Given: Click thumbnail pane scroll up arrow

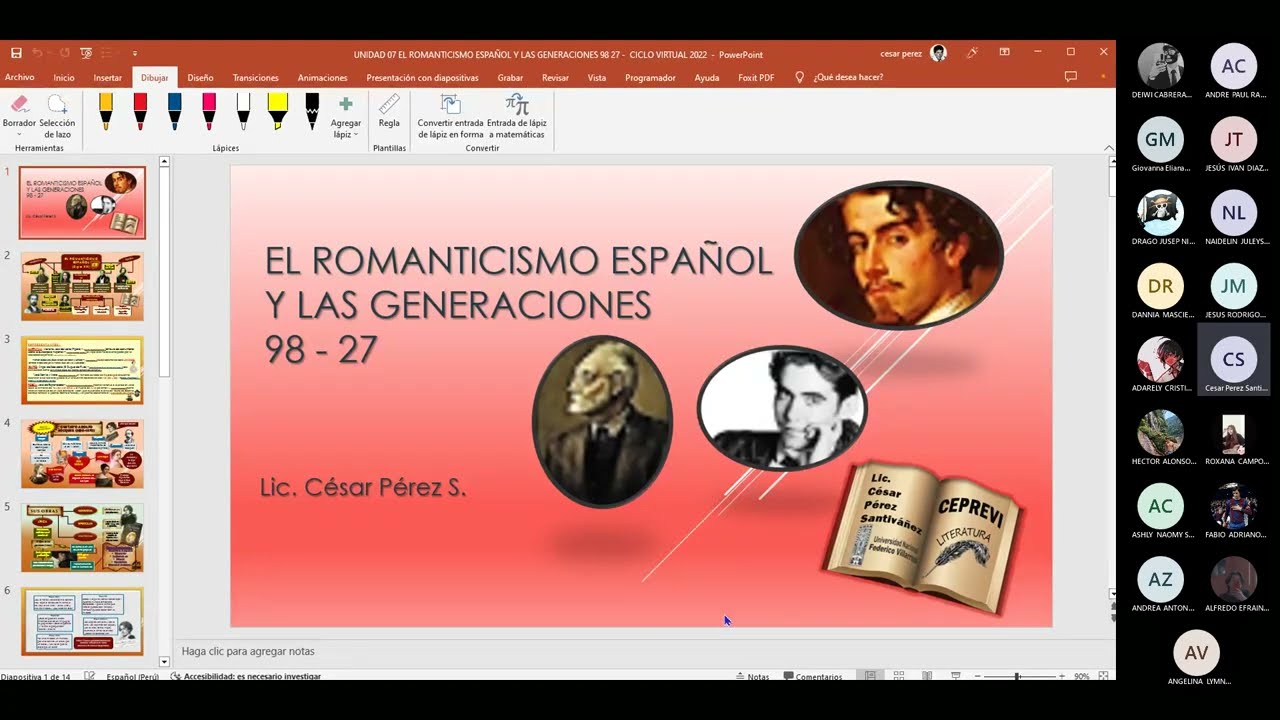Looking at the screenshot, I should point(165,161).
